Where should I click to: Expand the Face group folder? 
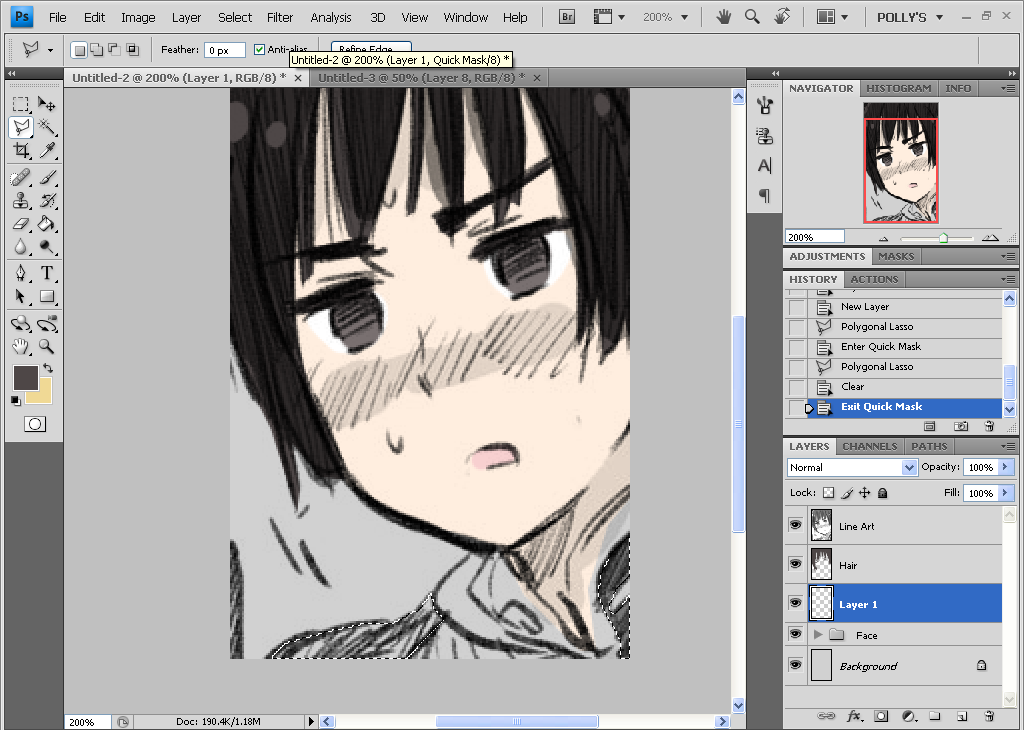pos(818,635)
